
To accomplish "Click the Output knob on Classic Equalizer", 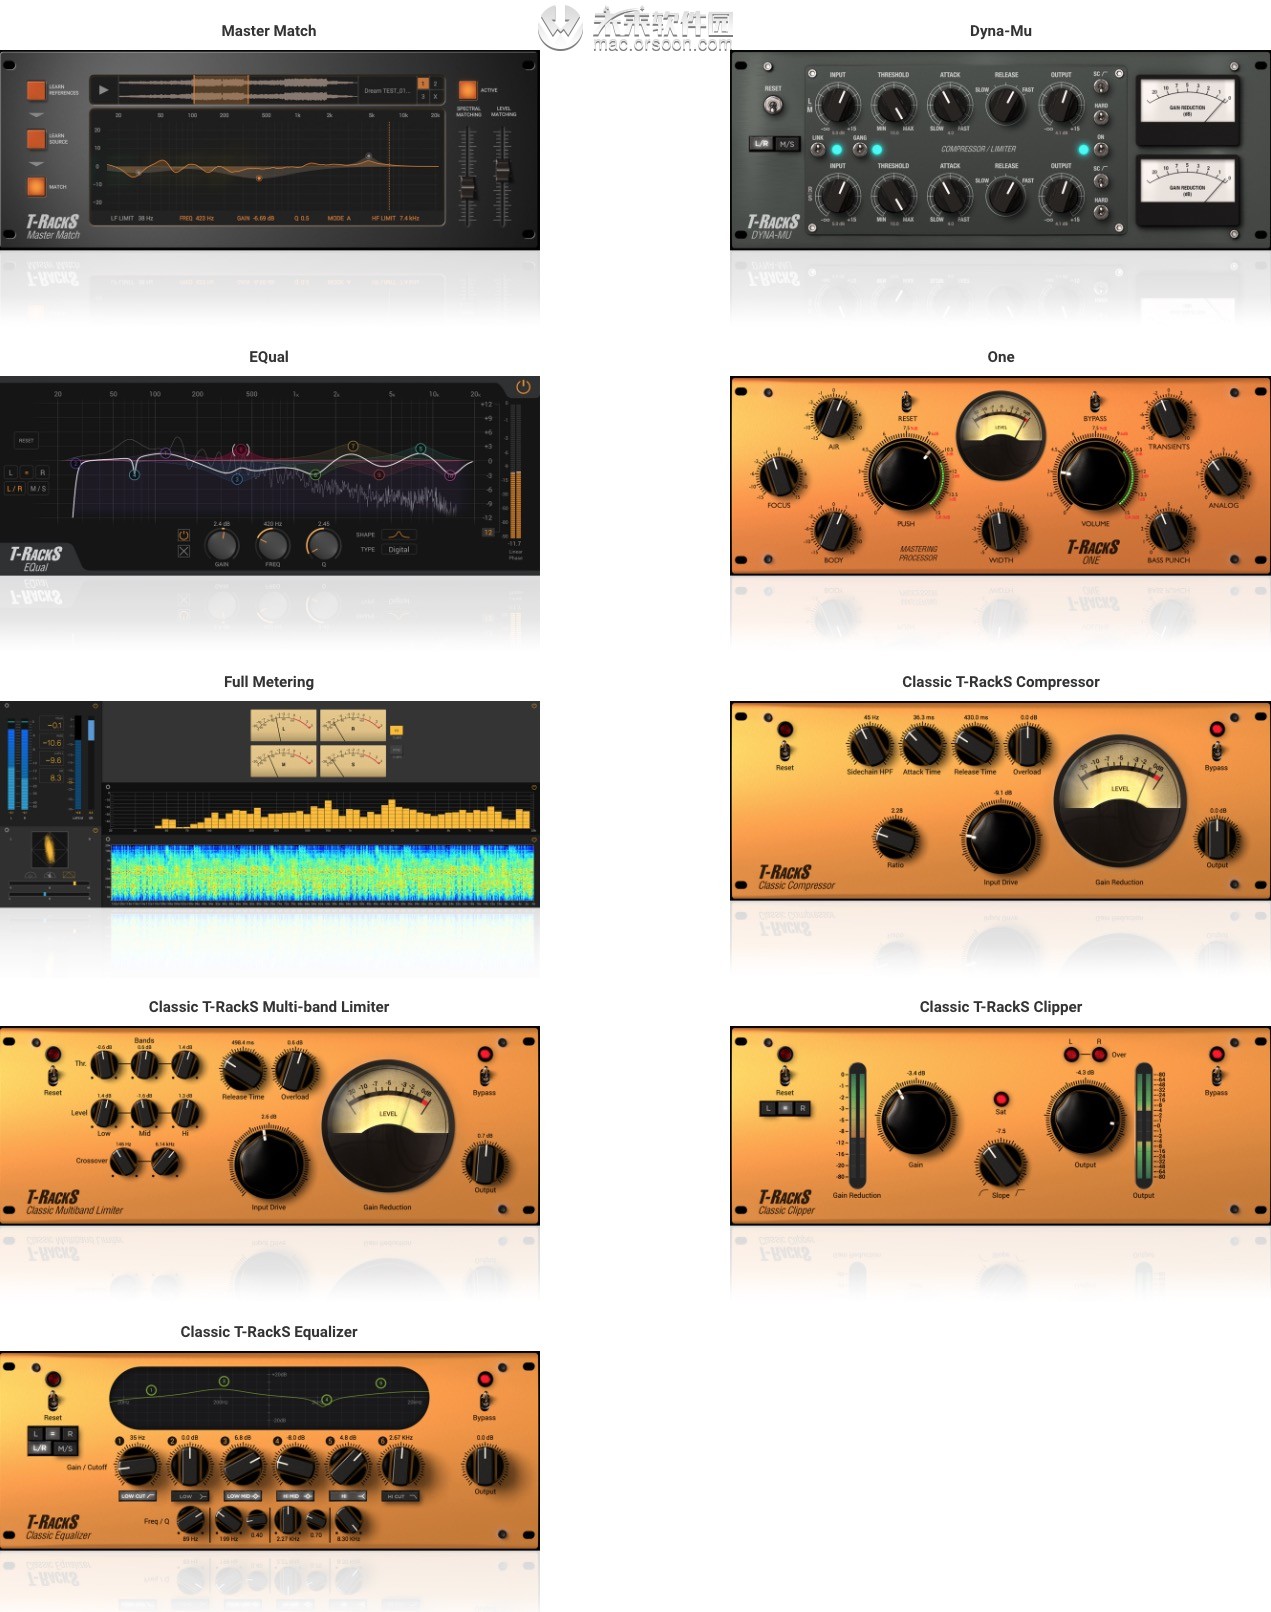I will point(484,1467).
